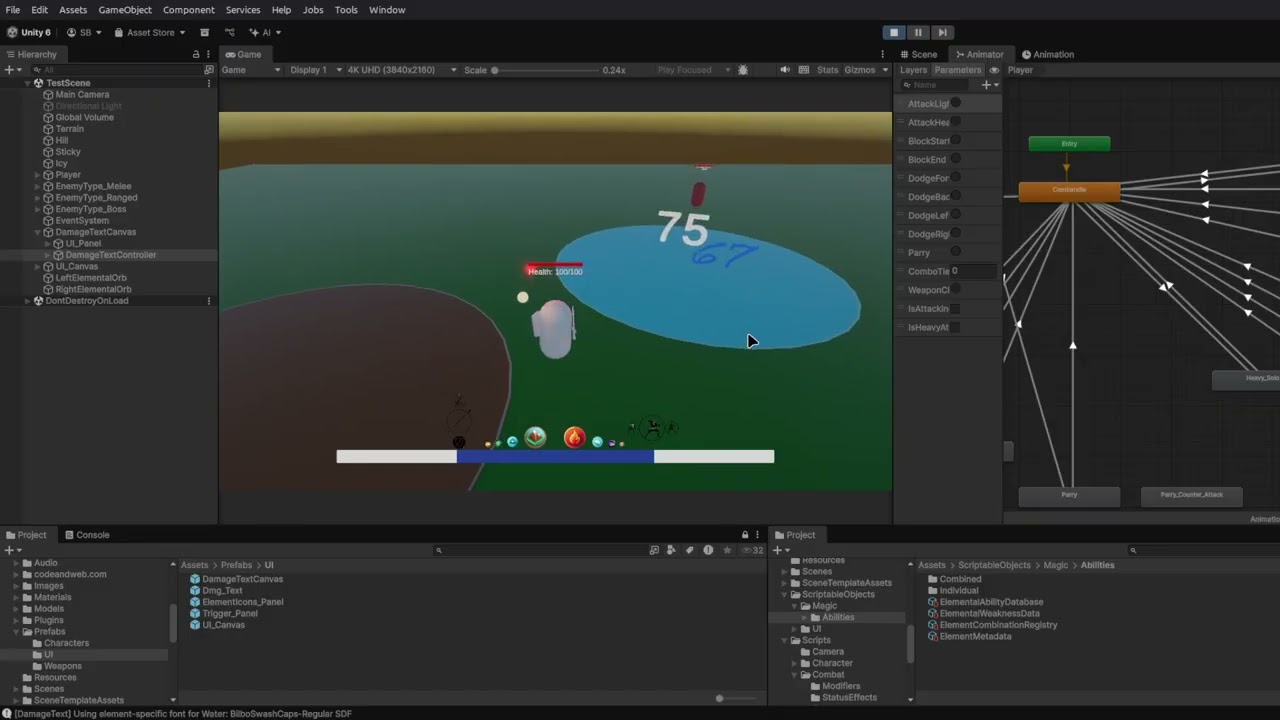
Task: Mute audio in the Game view
Action: tap(785, 70)
